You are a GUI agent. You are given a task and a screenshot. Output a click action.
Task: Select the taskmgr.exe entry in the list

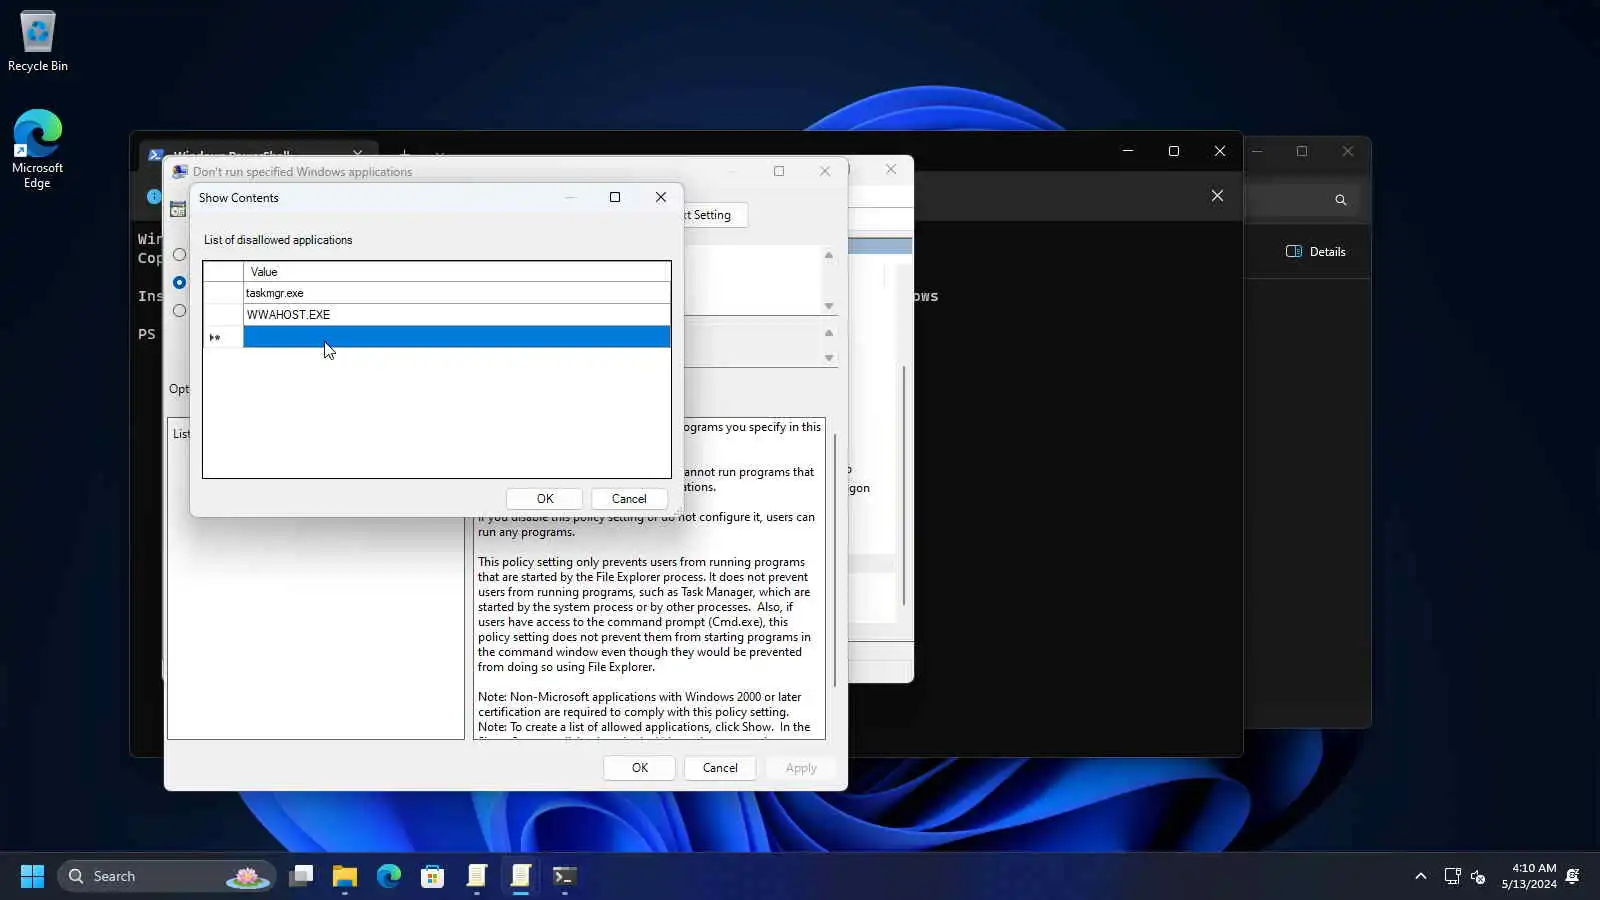457,293
